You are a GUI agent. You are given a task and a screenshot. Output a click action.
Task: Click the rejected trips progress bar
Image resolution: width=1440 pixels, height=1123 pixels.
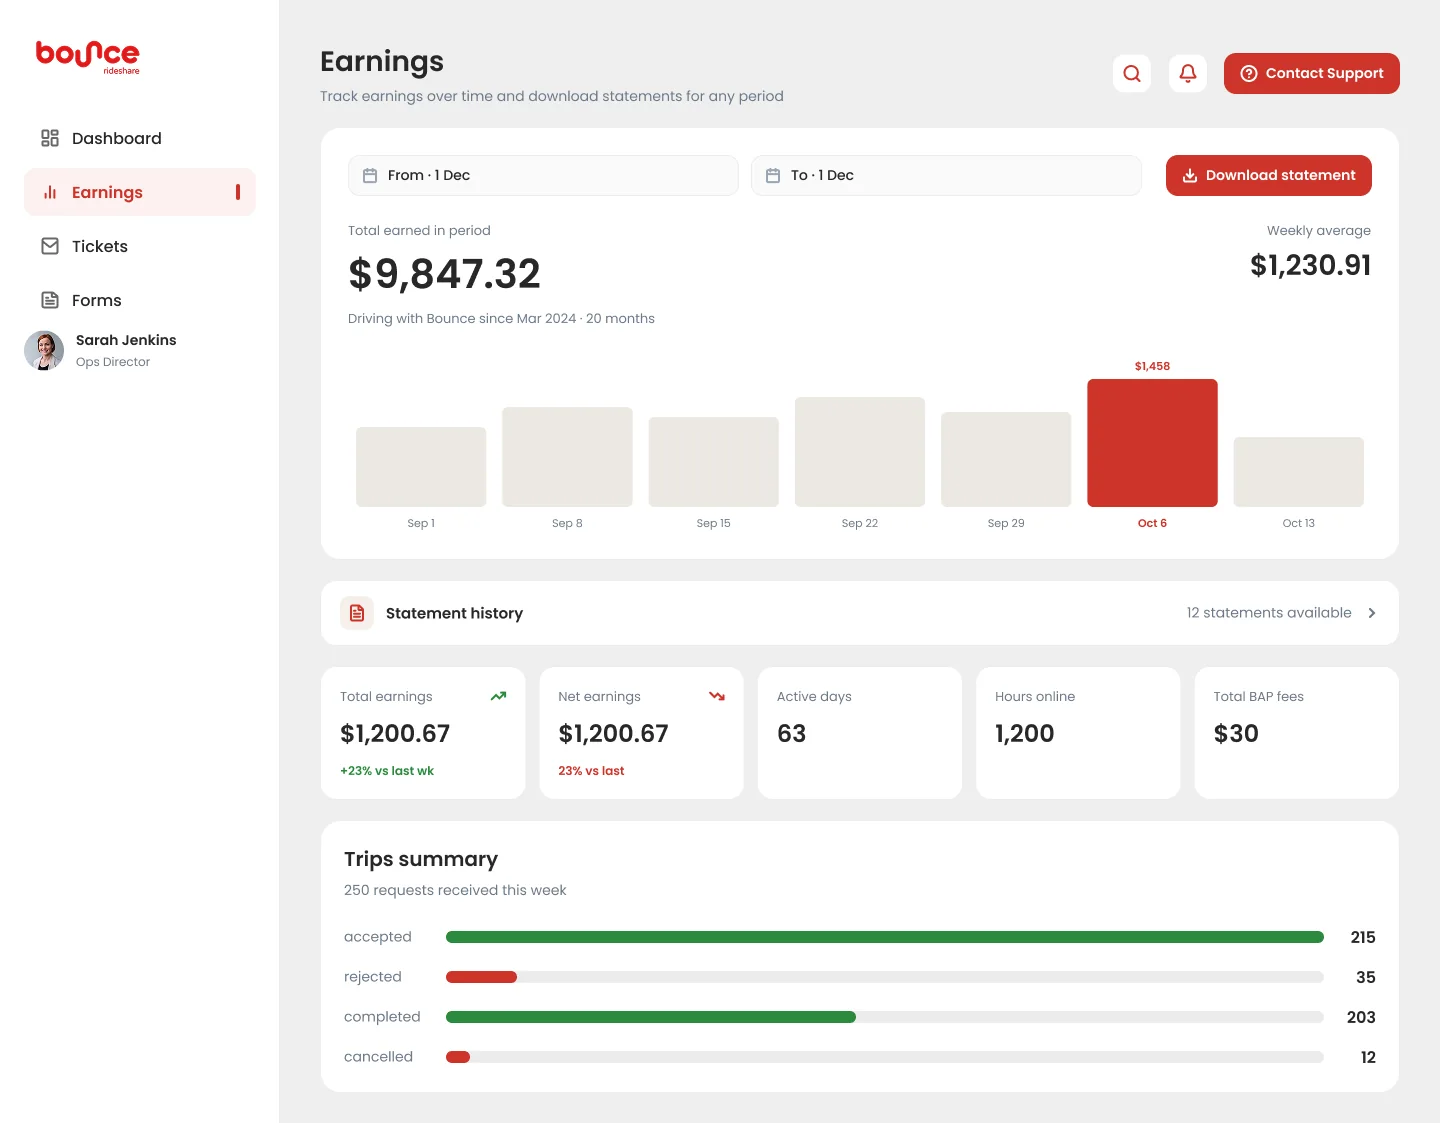pyautogui.click(x=885, y=977)
